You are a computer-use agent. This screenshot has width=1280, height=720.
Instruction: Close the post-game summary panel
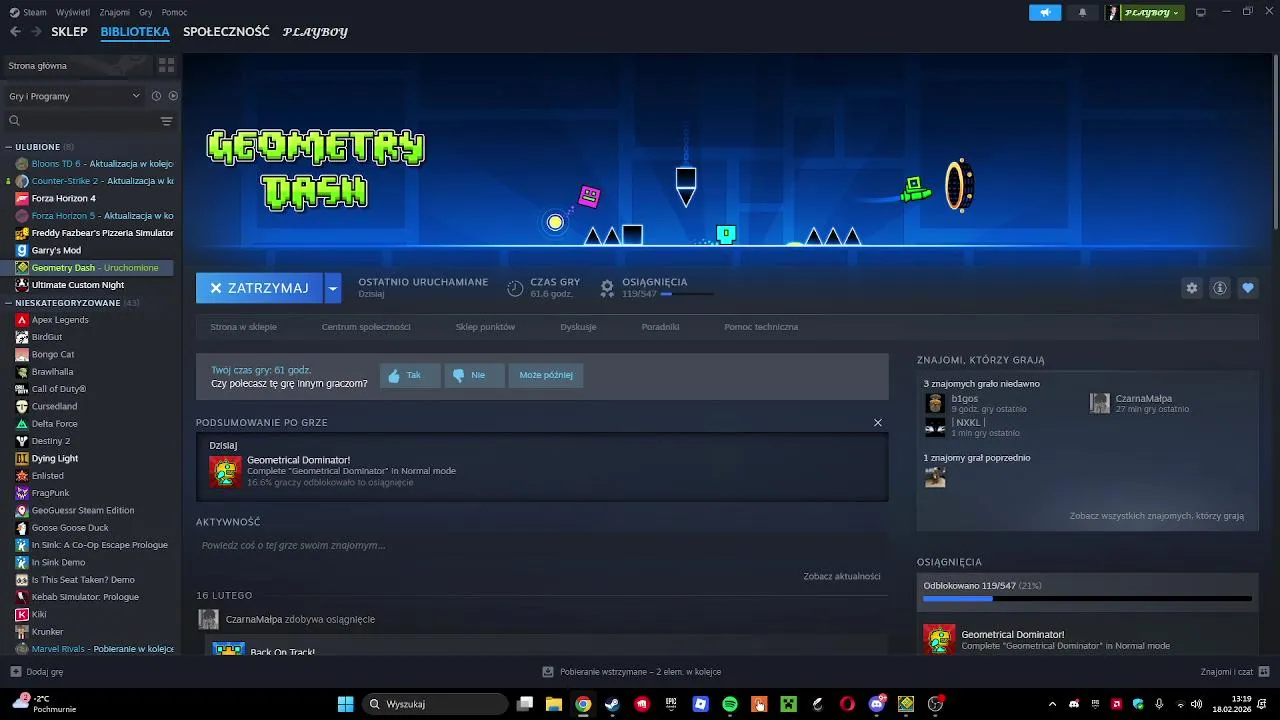tap(878, 422)
